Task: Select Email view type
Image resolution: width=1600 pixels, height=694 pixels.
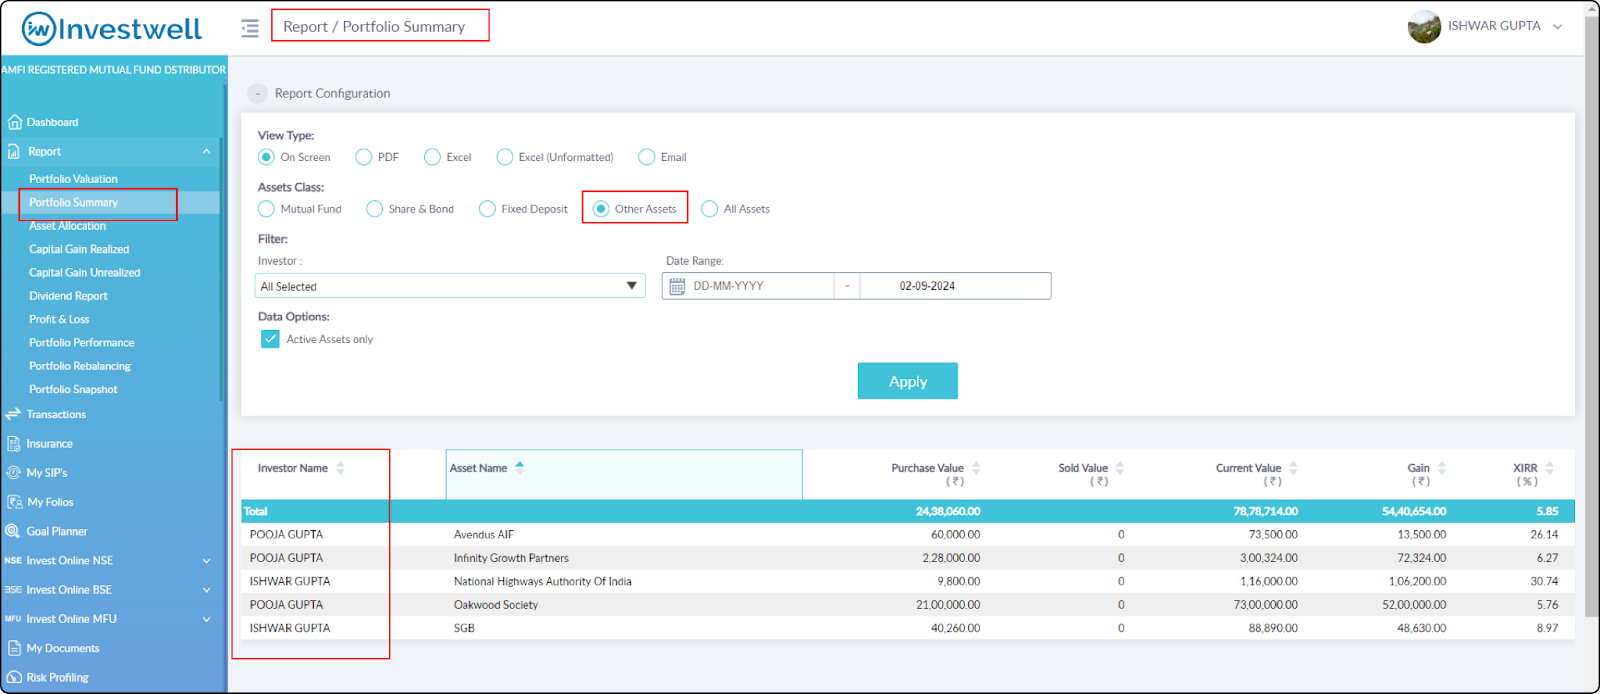Action: pos(647,157)
